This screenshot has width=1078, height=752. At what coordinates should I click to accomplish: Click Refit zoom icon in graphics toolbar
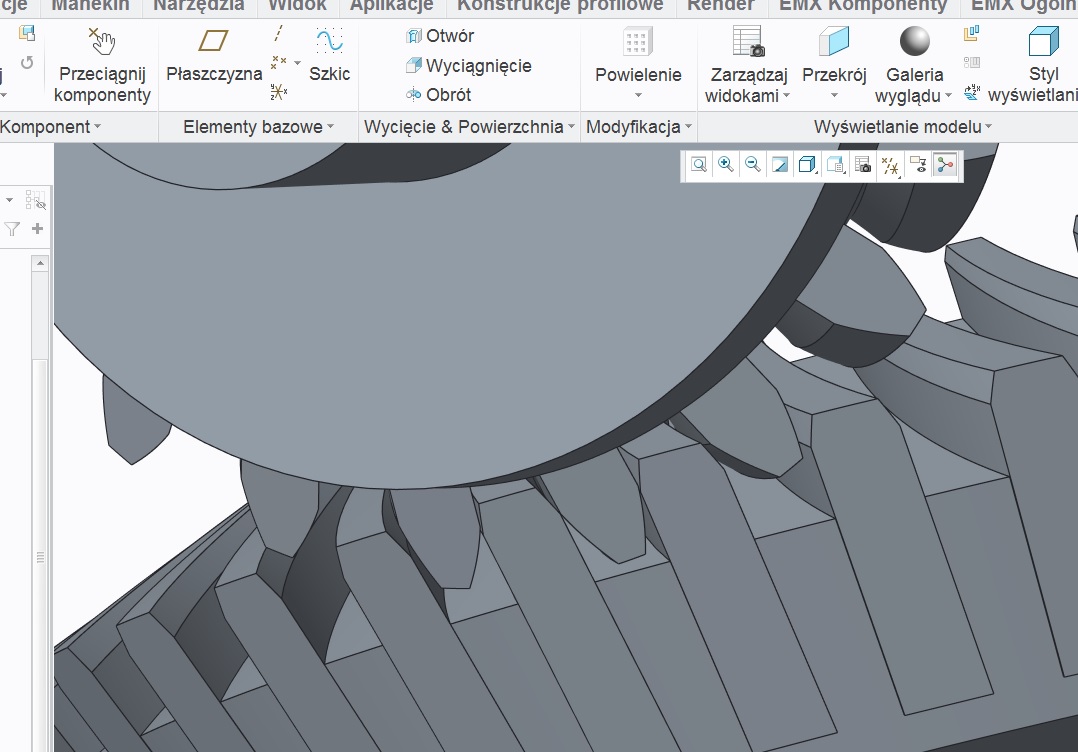click(698, 165)
